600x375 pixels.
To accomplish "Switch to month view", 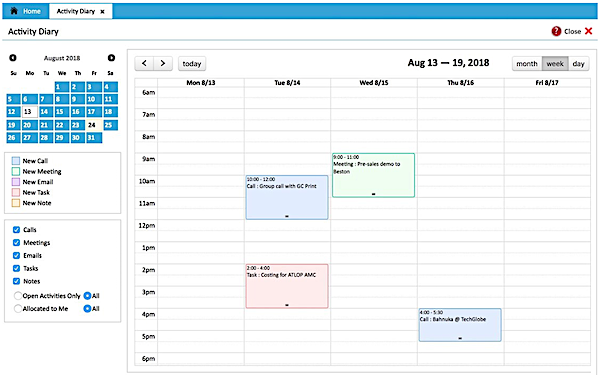I will pyautogui.click(x=527, y=64).
